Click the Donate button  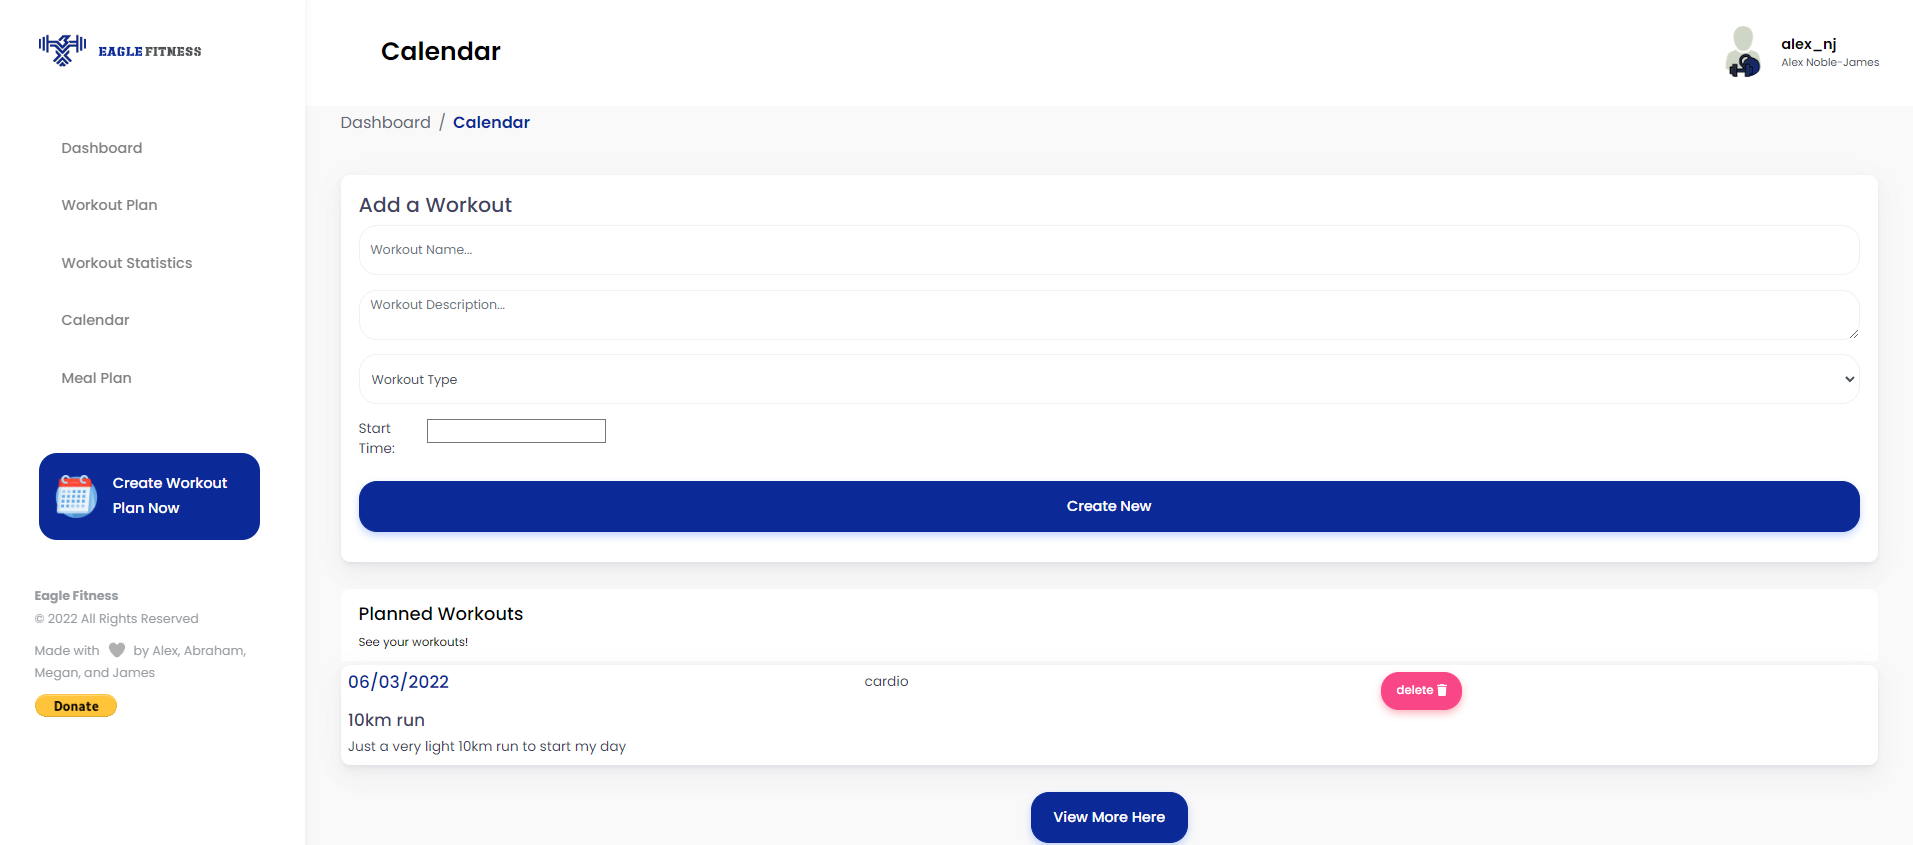(76, 706)
